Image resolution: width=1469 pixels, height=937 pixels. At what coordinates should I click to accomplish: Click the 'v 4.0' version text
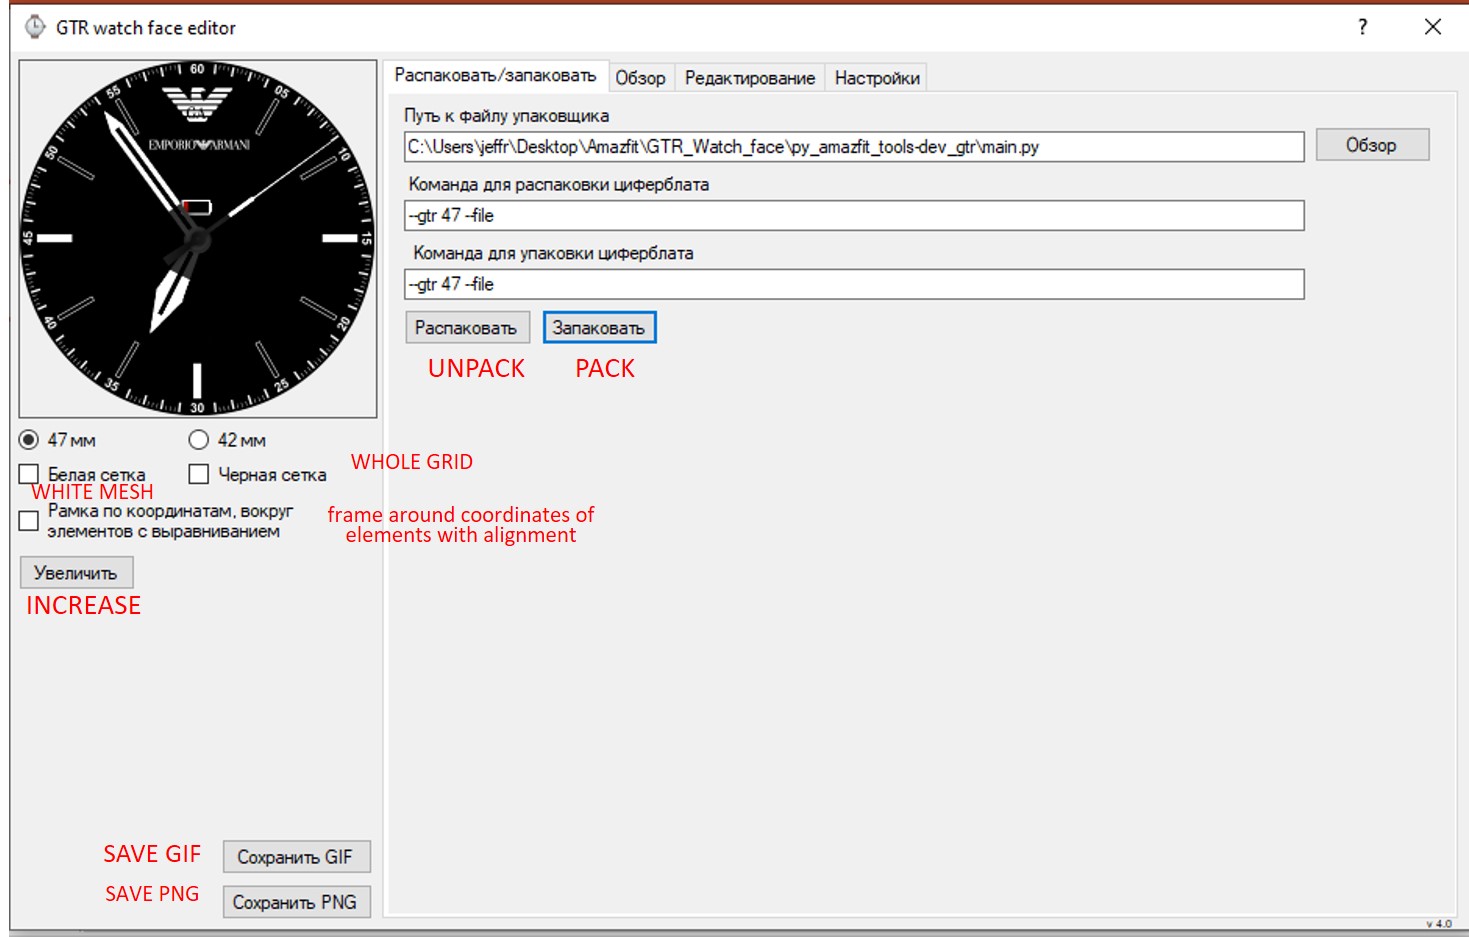(x=1439, y=924)
